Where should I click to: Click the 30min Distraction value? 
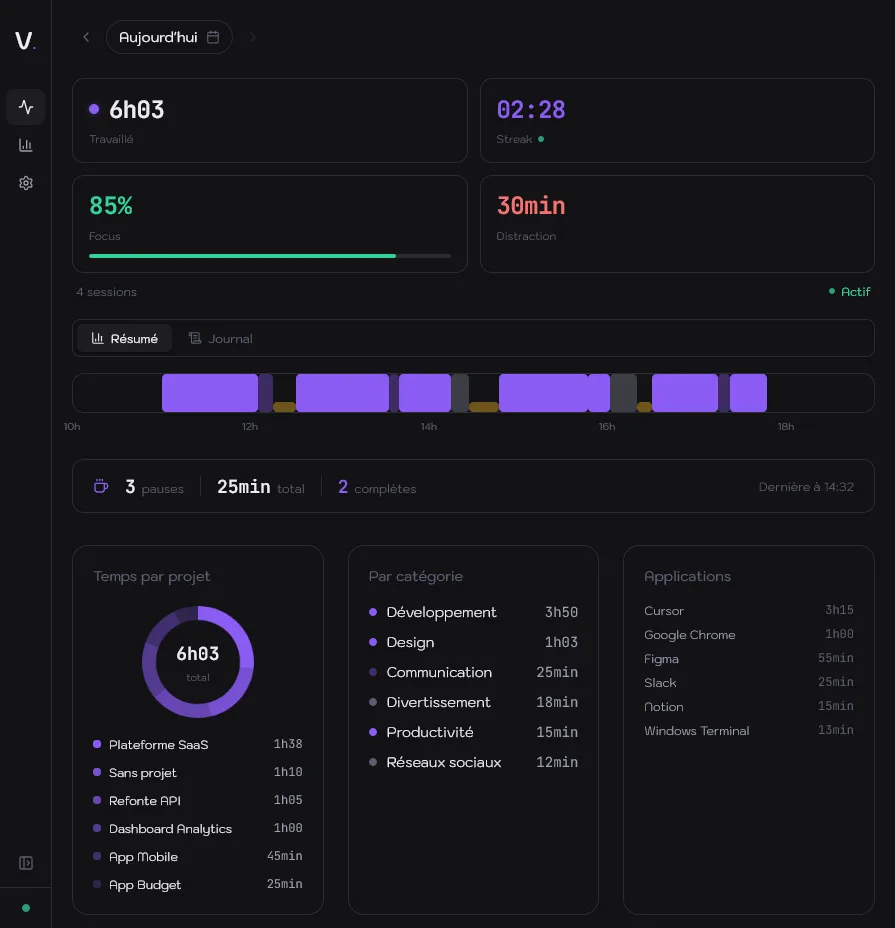tap(531, 206)
